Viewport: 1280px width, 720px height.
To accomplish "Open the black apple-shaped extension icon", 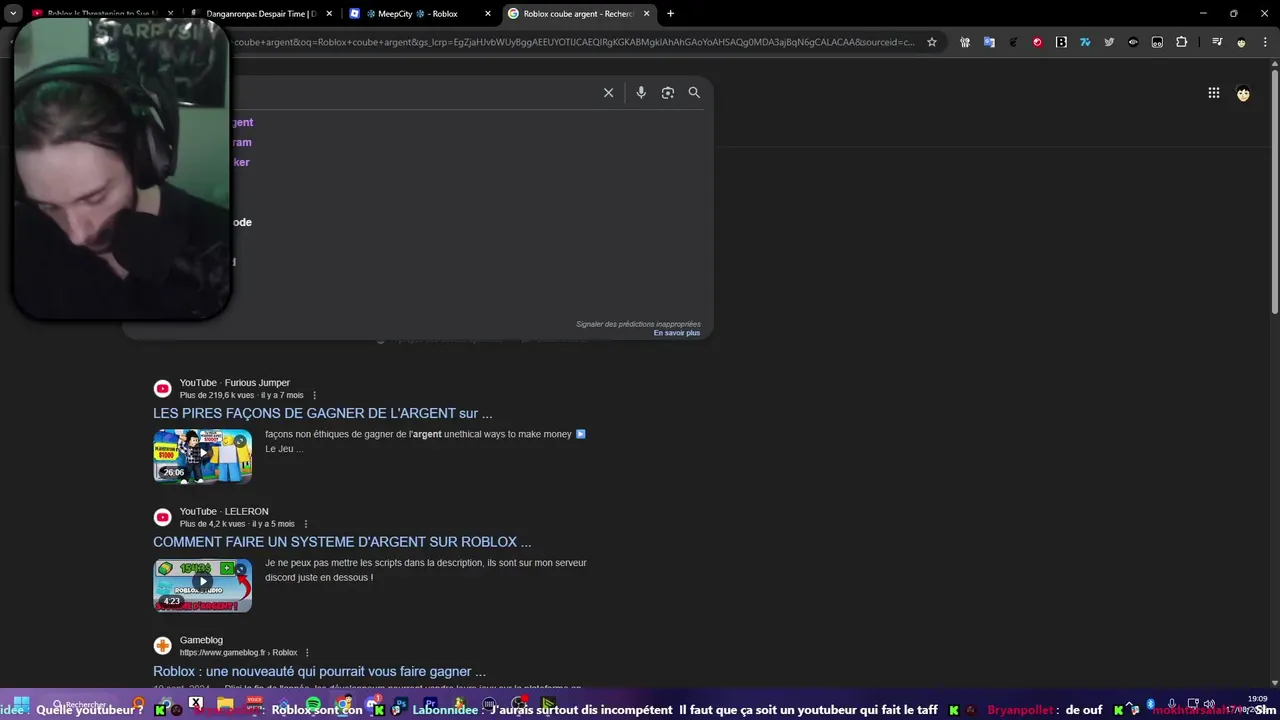I will 1013,42.
